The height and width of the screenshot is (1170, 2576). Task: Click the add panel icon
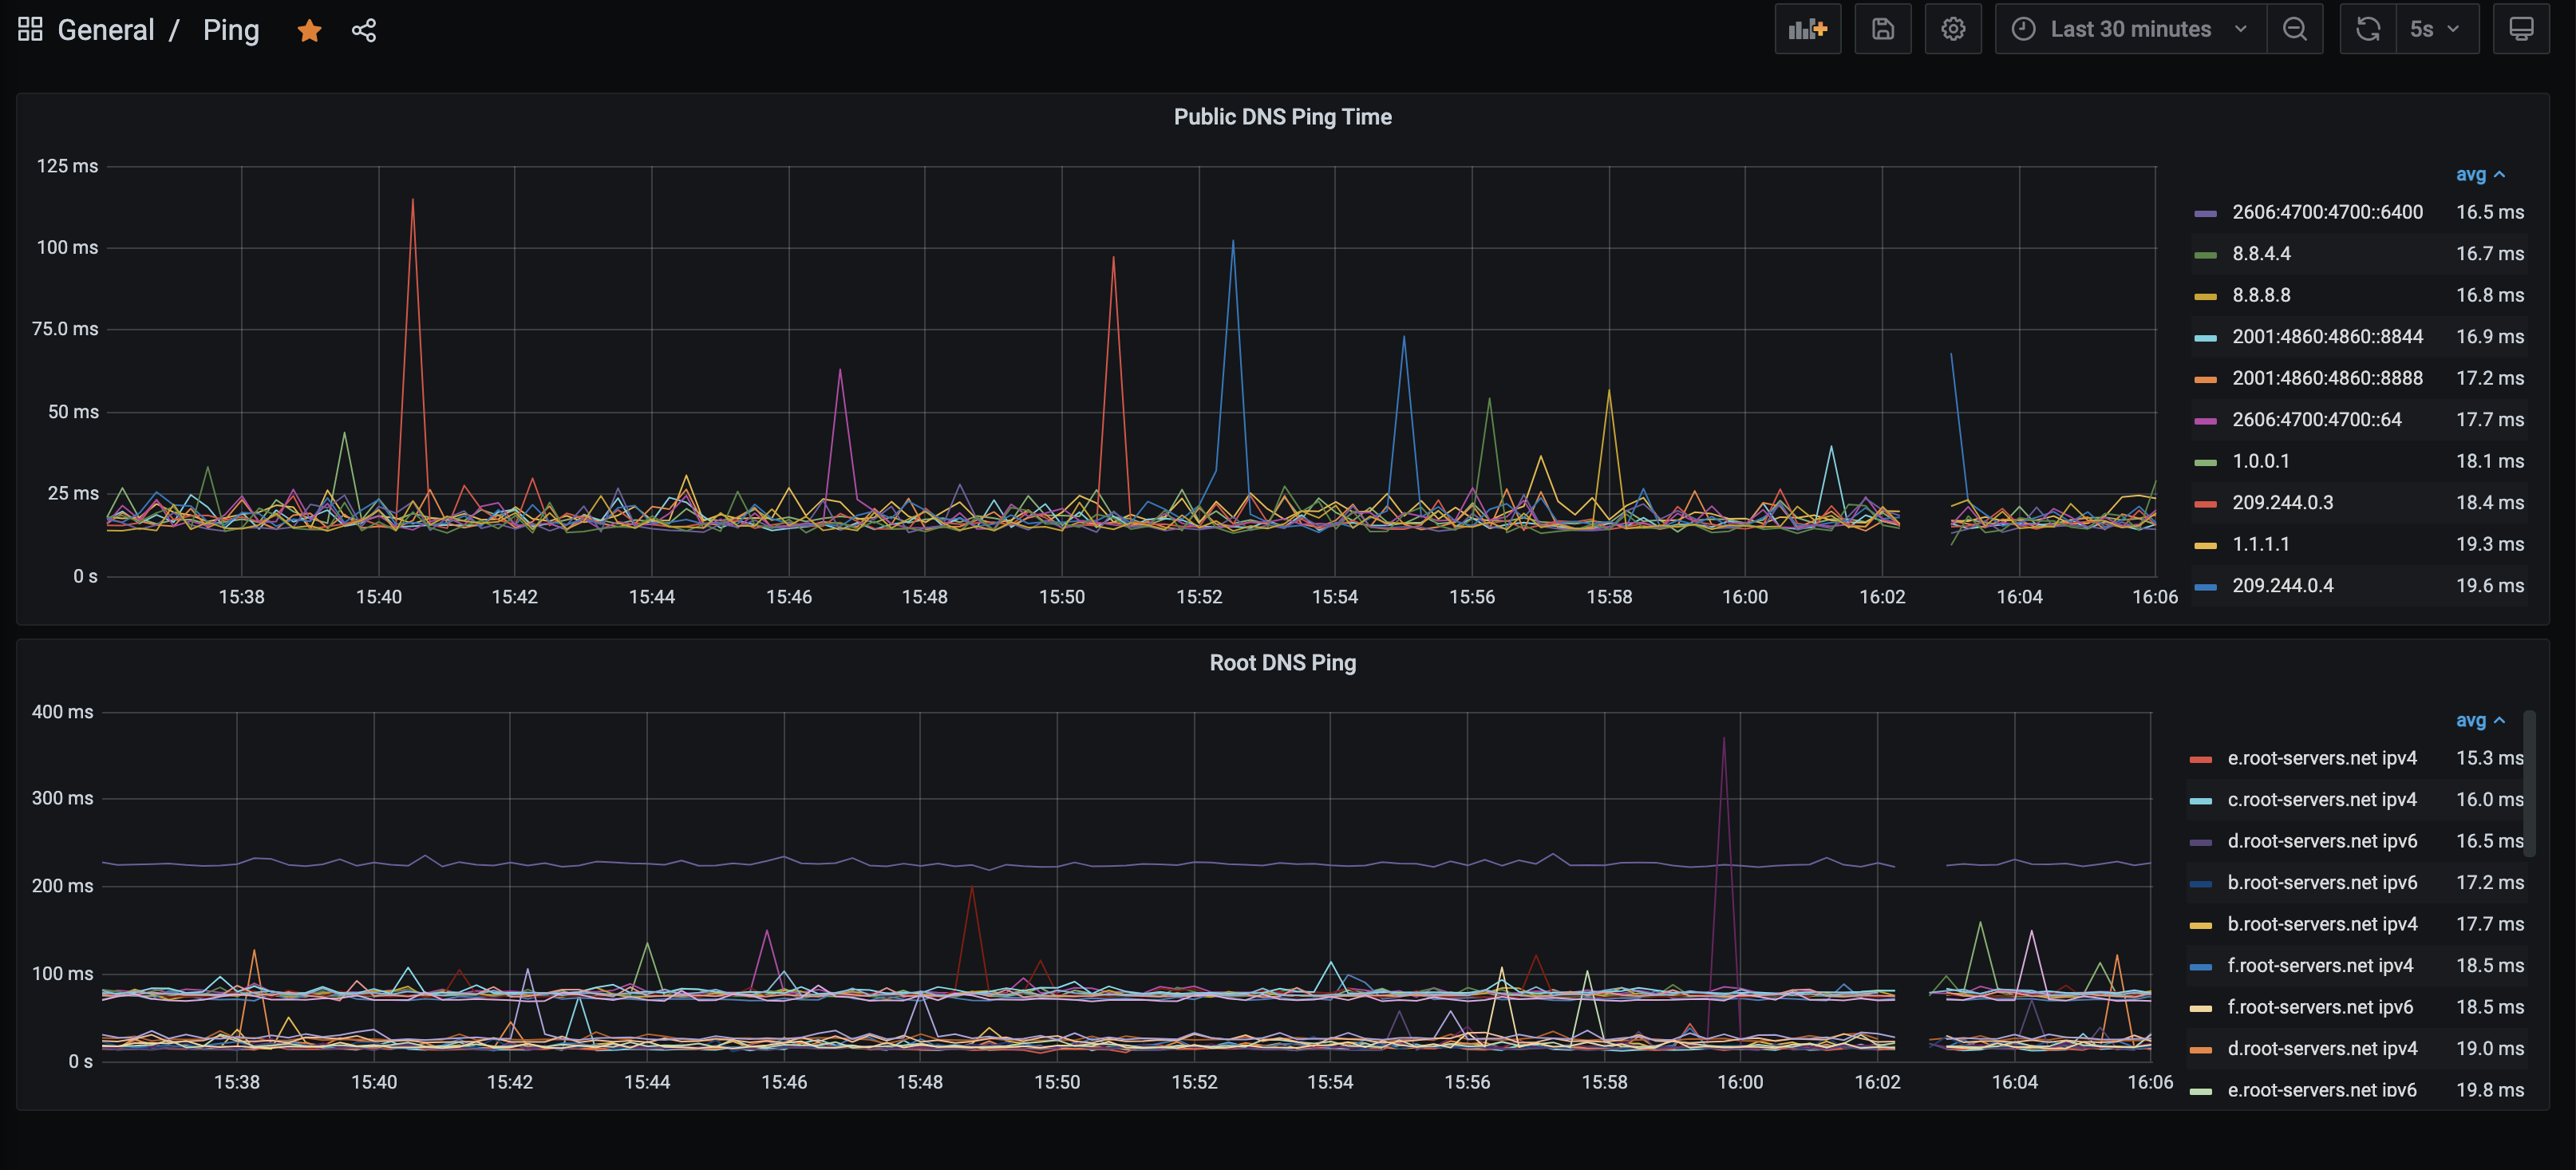tap(1807, 29)
